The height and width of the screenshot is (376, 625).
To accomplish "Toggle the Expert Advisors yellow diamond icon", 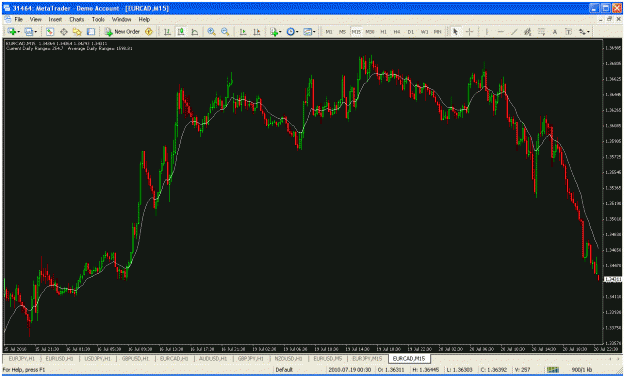I will tap(149, 31).
